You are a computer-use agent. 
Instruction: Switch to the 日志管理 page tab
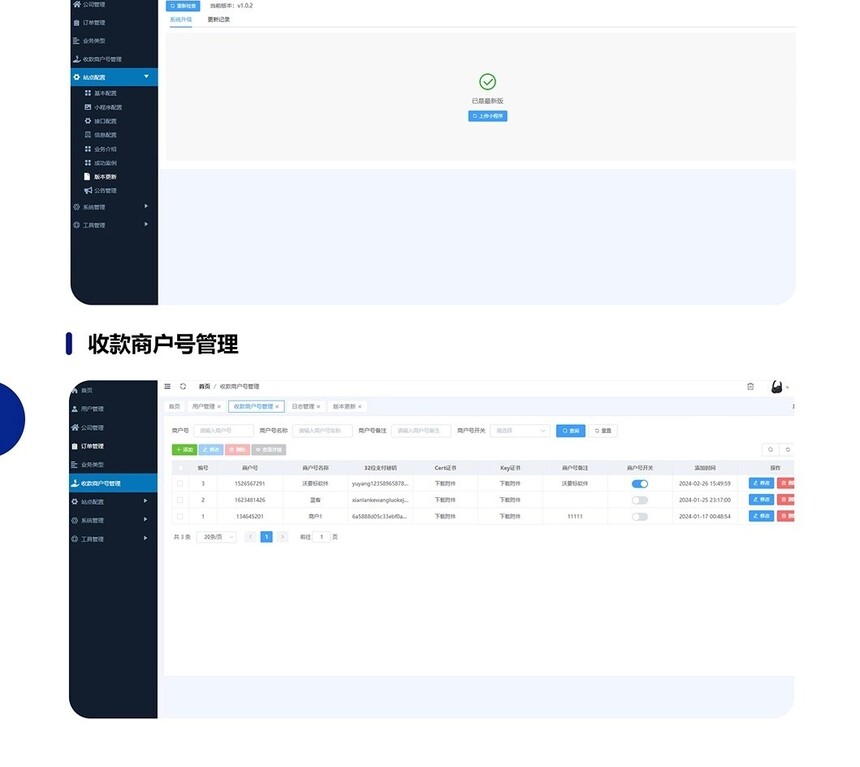click(303, 407)
